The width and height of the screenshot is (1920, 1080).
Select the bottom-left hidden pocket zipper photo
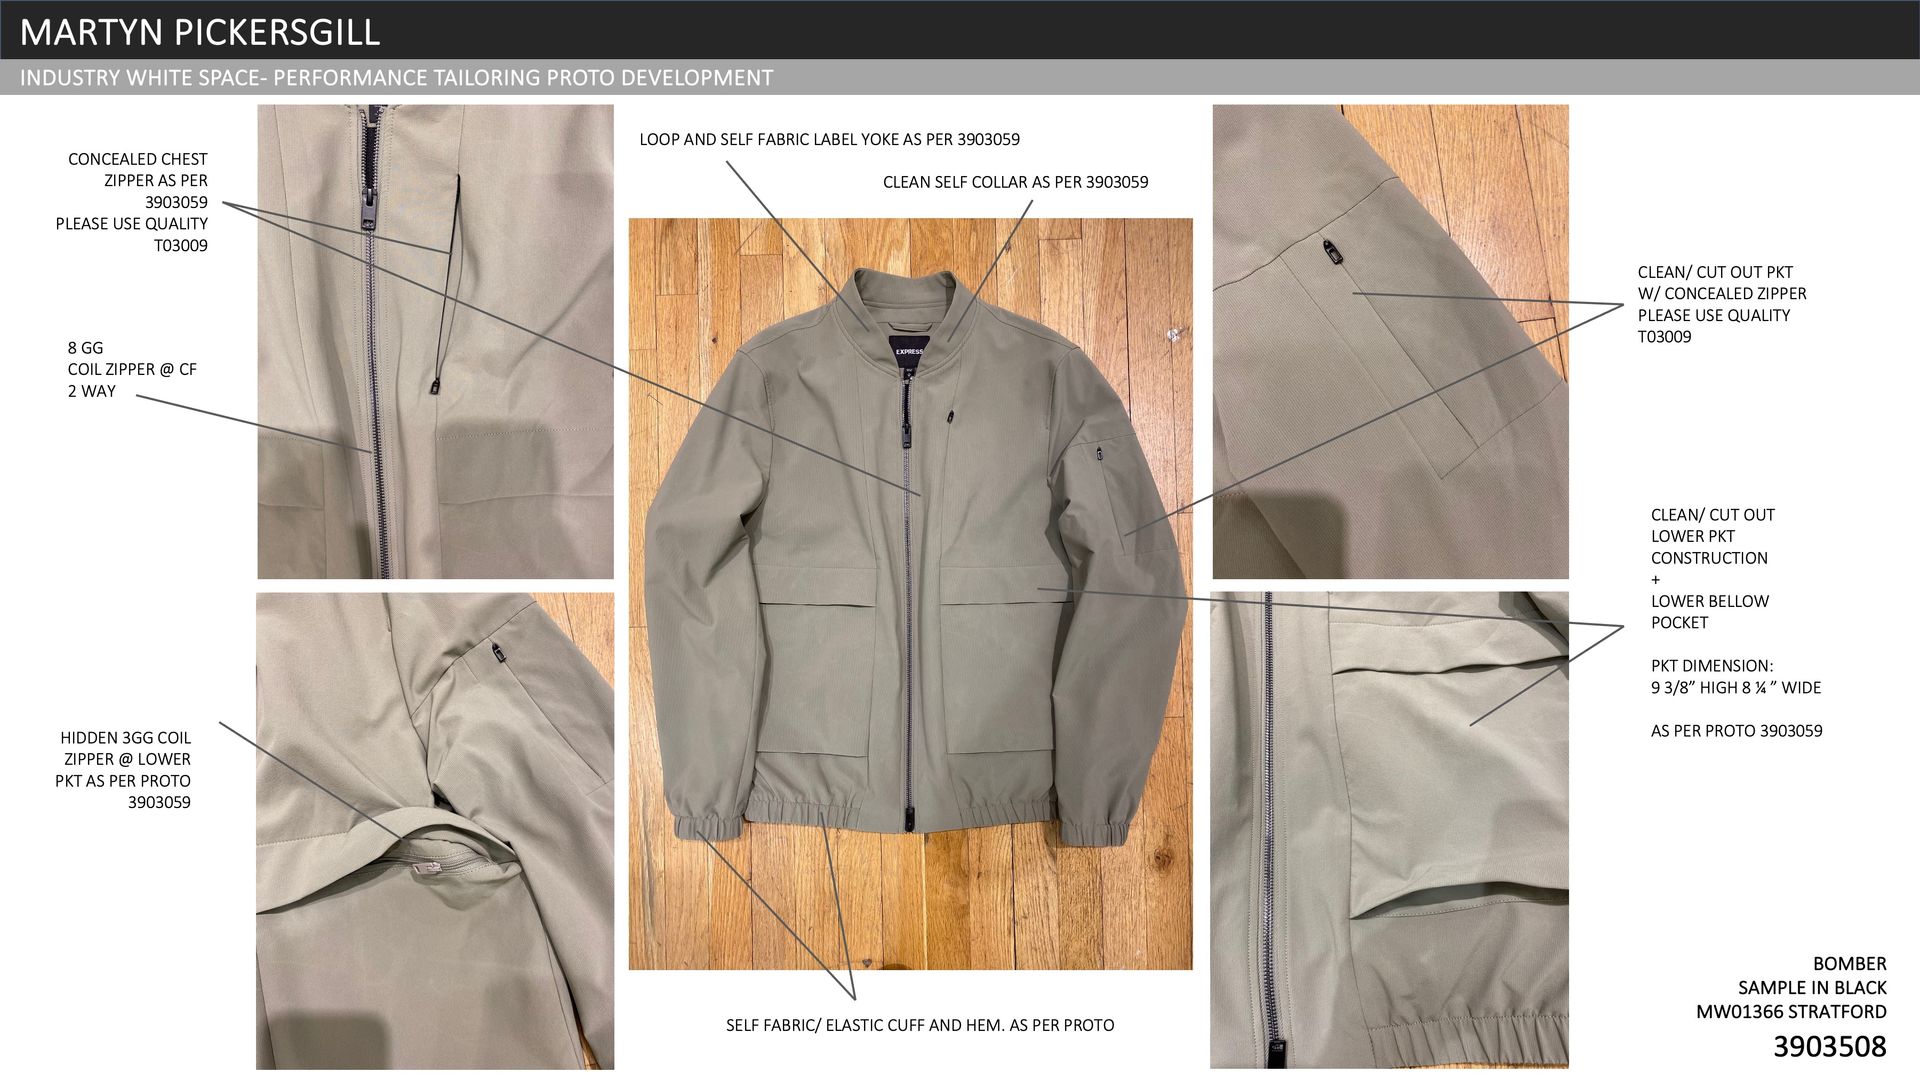tap(435, 830)
